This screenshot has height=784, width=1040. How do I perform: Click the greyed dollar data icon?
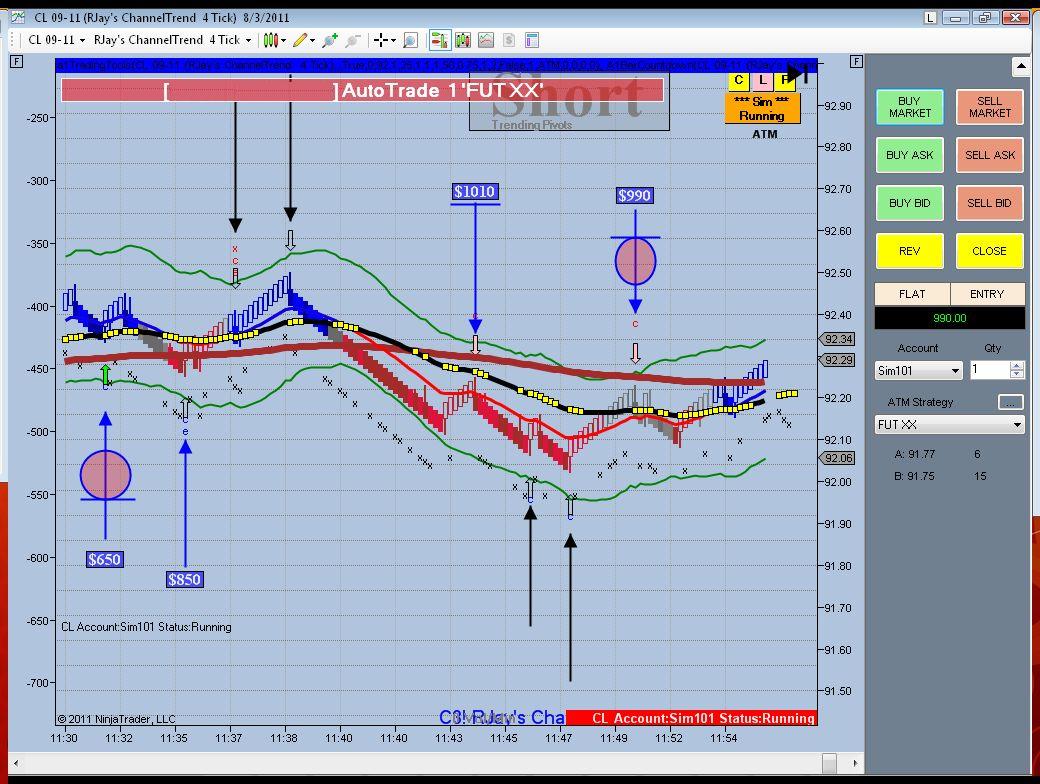pos(509,40)
